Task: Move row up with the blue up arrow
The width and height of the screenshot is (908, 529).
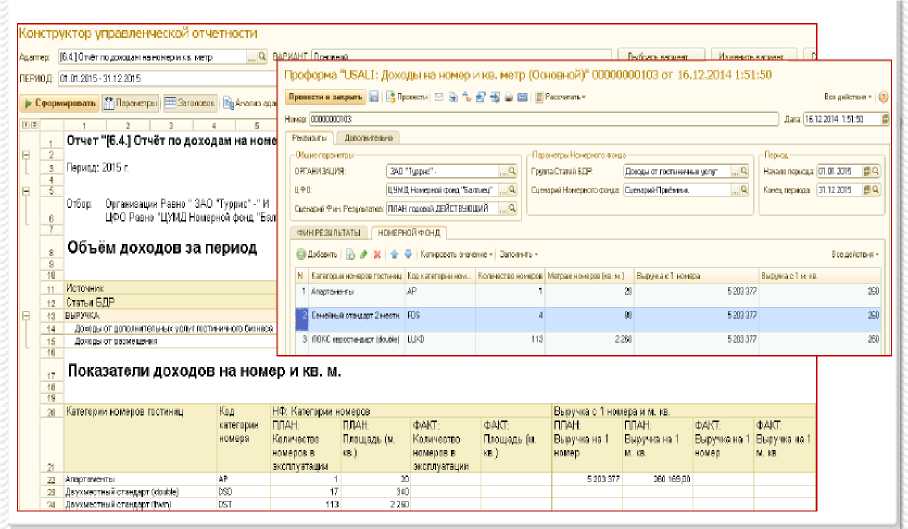Action: tap(395, 254)
